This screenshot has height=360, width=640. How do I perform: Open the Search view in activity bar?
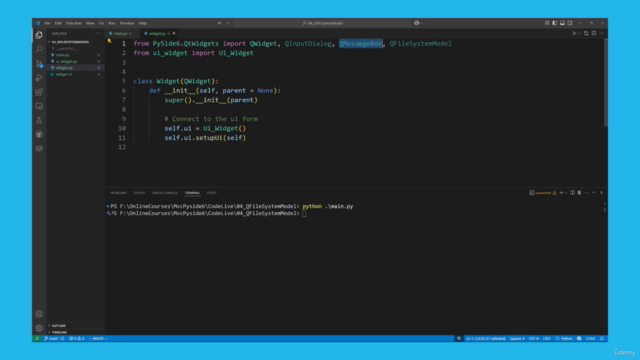pyautogui.click(x=39, y=49)
